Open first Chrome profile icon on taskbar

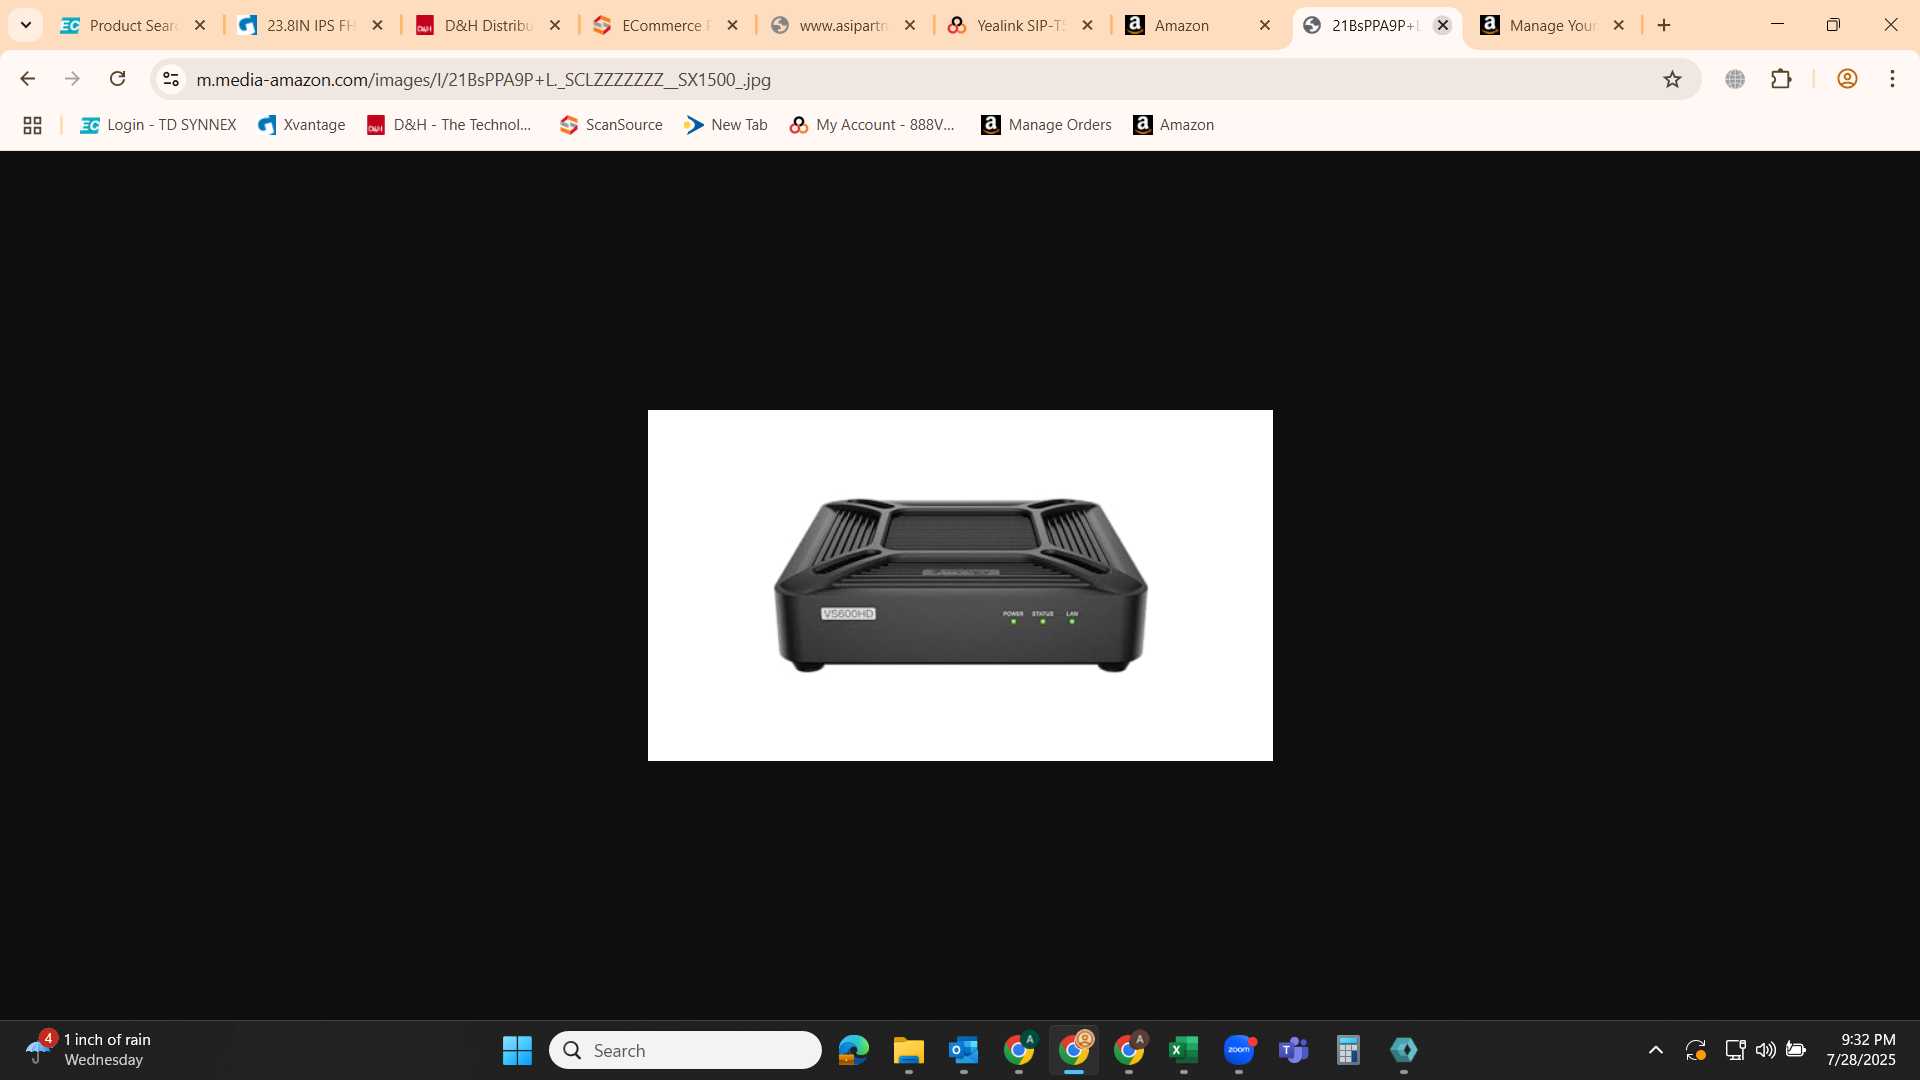(1019, 1050)
